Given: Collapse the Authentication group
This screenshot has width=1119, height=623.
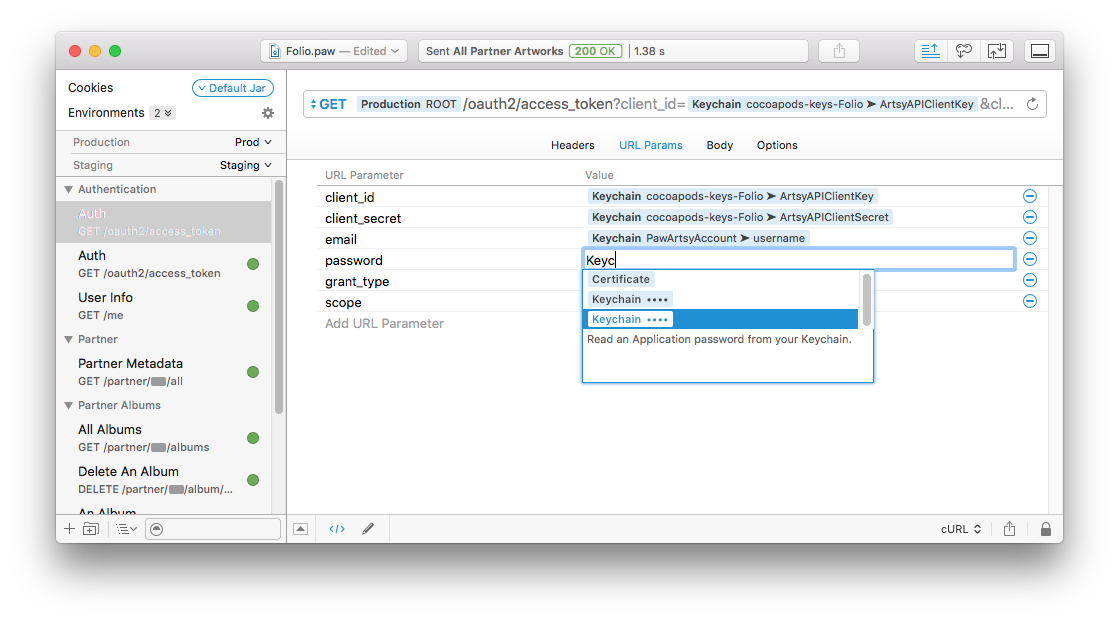Looking at the screenshot, I should [x=69, y=189].
